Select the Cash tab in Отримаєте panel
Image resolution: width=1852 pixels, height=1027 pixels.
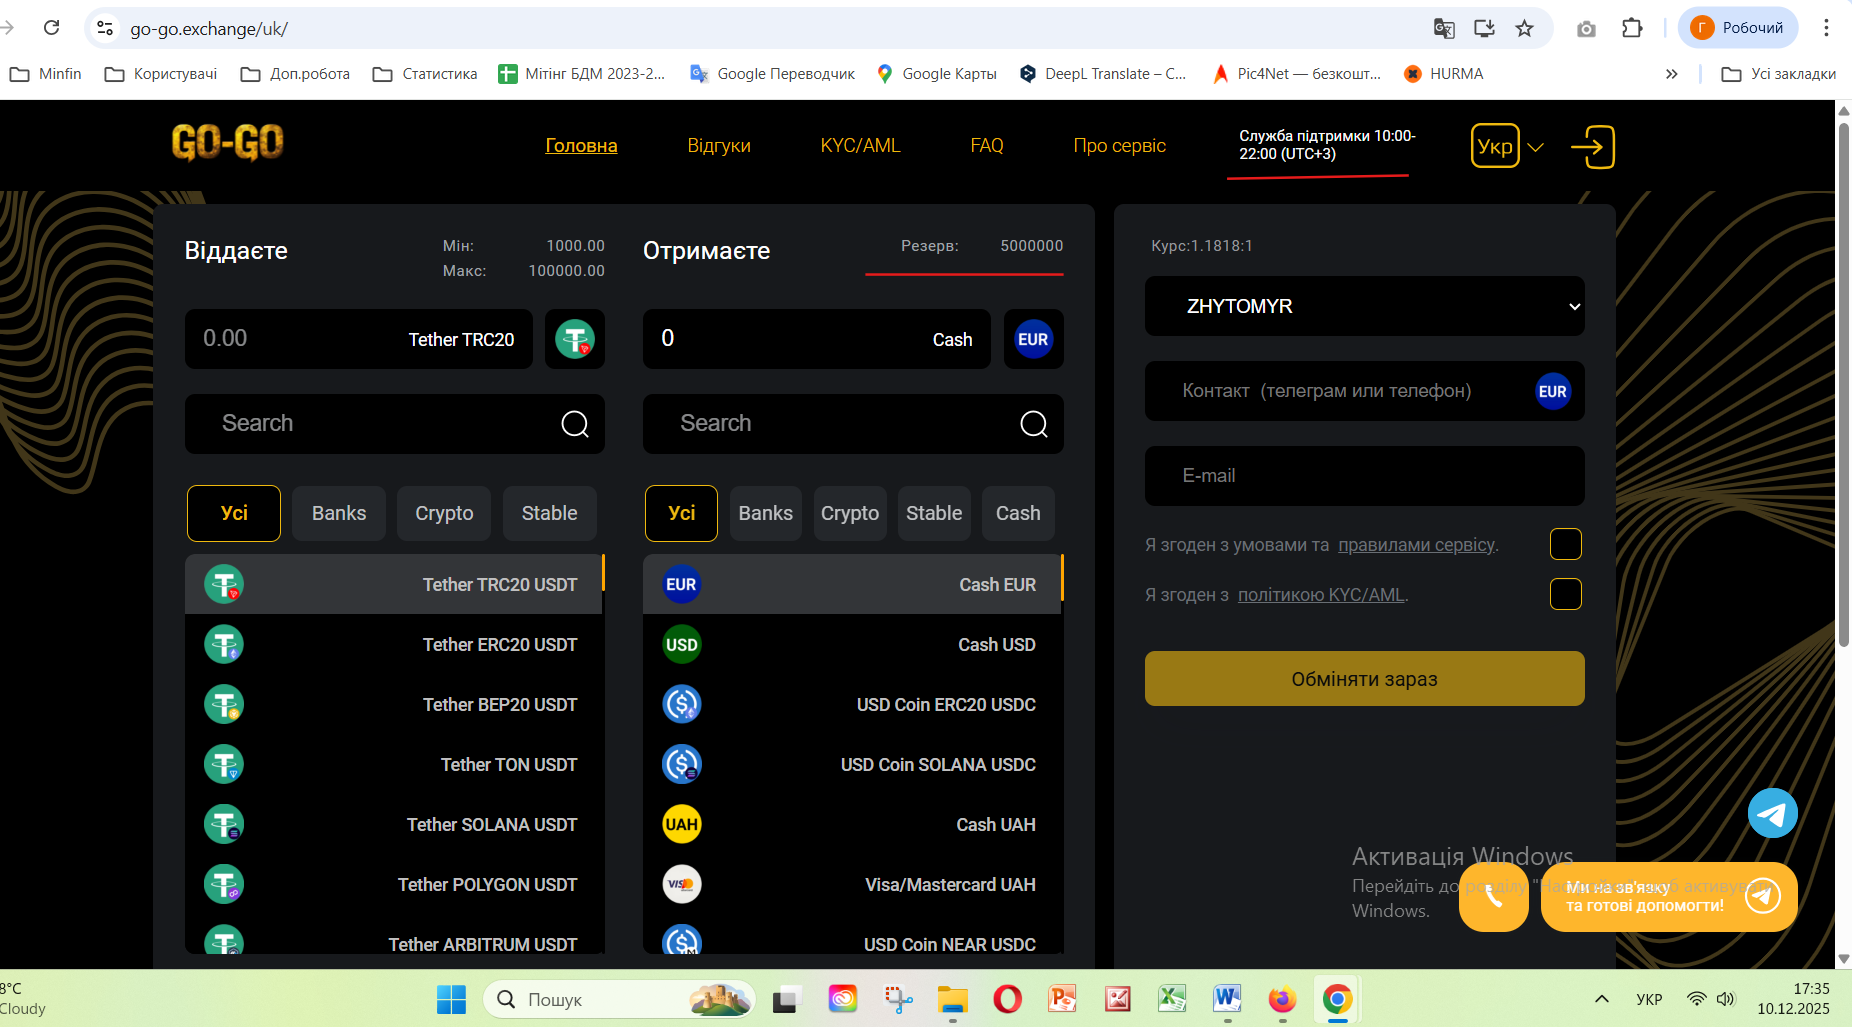click(1018, 513)
